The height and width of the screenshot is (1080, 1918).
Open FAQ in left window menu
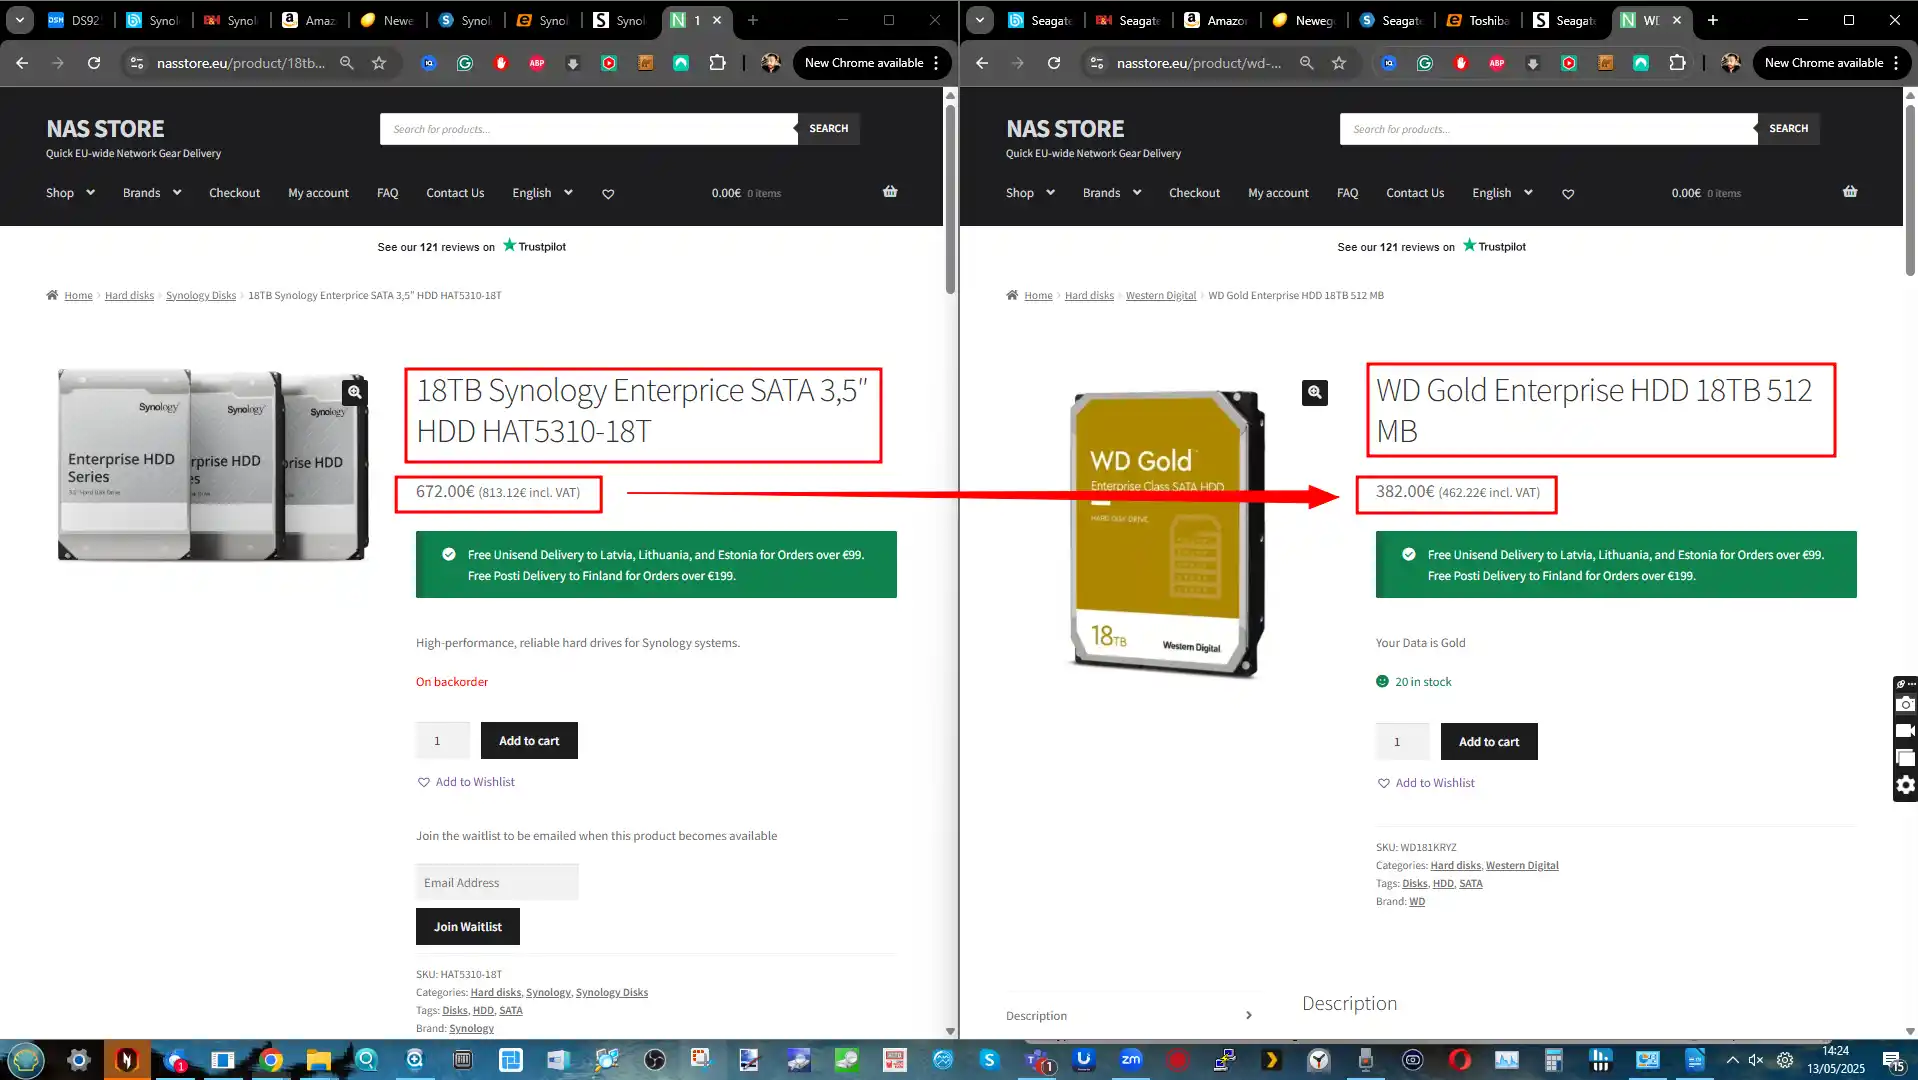point(387,193)
